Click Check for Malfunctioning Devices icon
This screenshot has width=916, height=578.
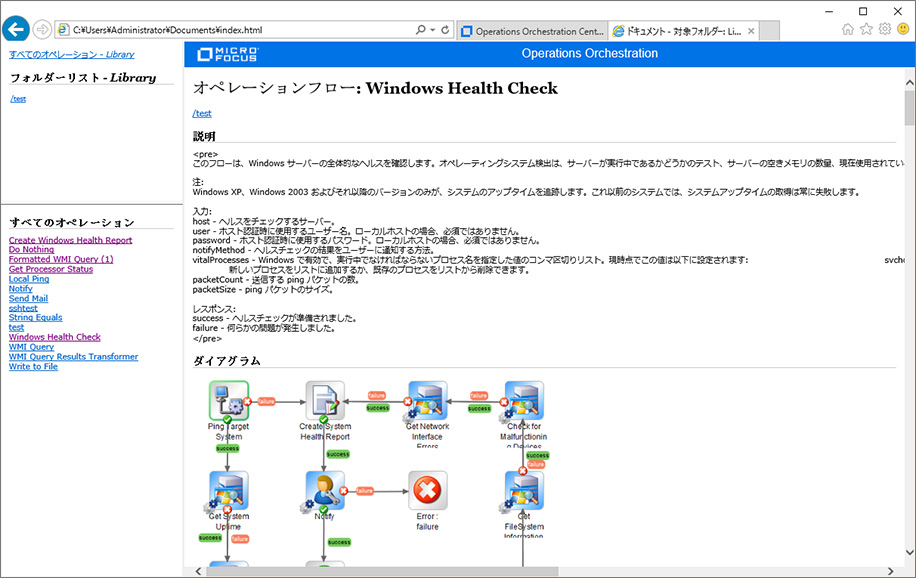coord(524,400)
